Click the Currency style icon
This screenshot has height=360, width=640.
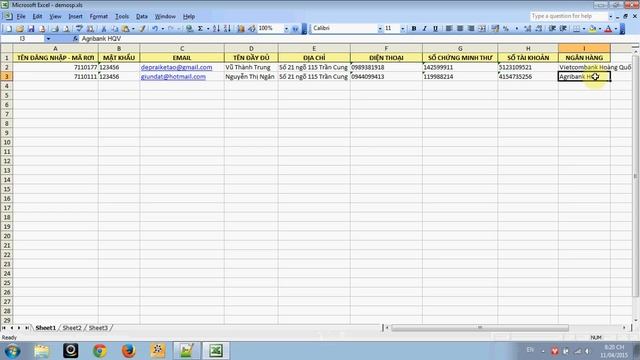click(x=495, y=29)
